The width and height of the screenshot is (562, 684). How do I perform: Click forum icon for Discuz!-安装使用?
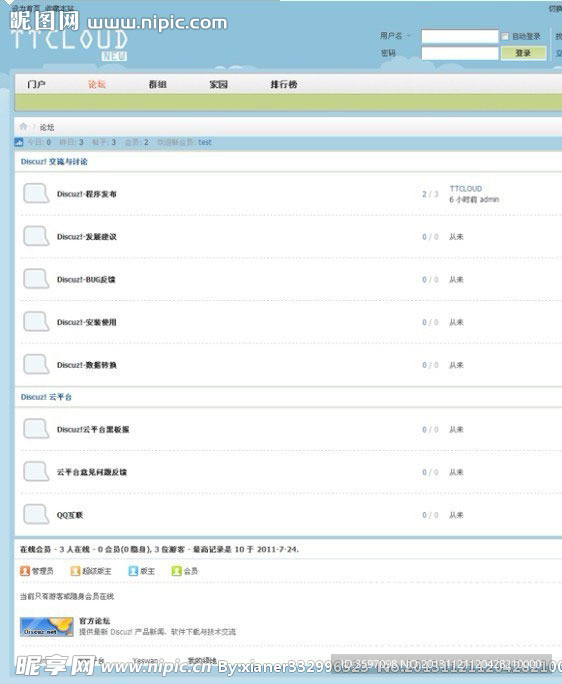click(36, 322)
